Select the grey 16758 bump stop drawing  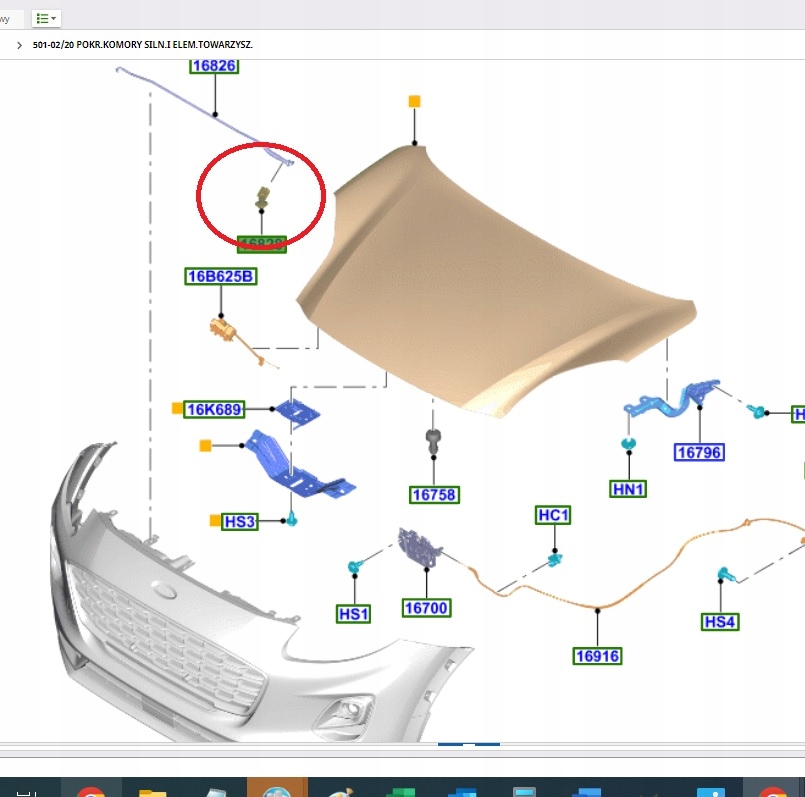click(x=433, y=441)
